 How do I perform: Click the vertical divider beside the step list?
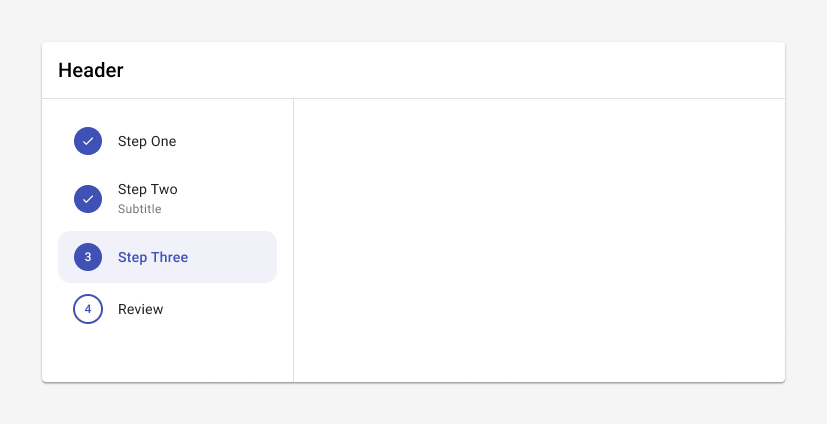coord(293,240)
